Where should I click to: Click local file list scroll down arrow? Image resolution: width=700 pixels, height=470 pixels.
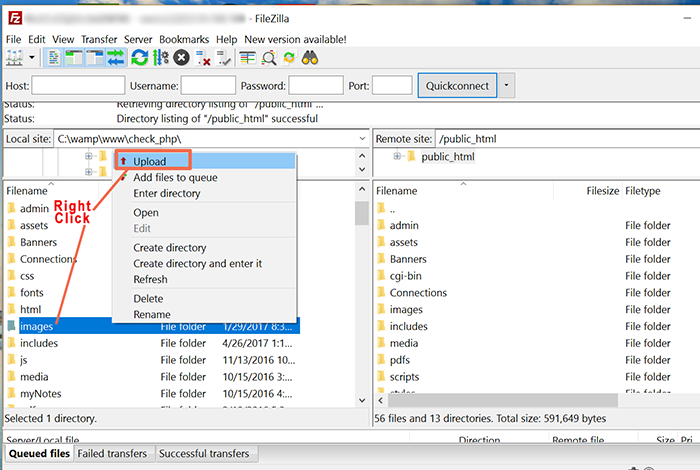362,400
